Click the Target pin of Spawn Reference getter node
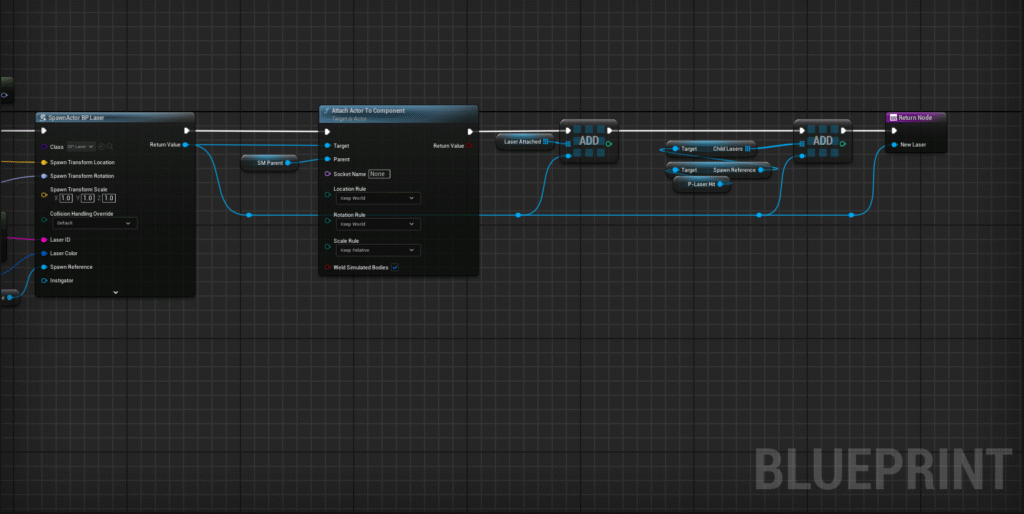 676,170
